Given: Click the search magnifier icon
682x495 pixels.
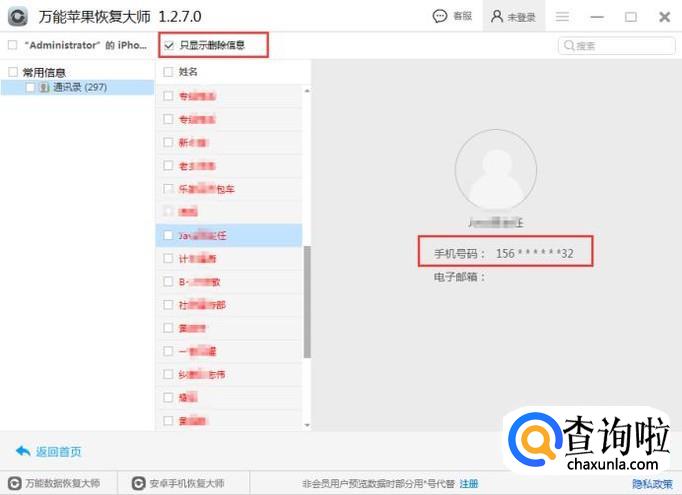Looking at the screenshot, I should pyautogui.click(x=569, y=45).
